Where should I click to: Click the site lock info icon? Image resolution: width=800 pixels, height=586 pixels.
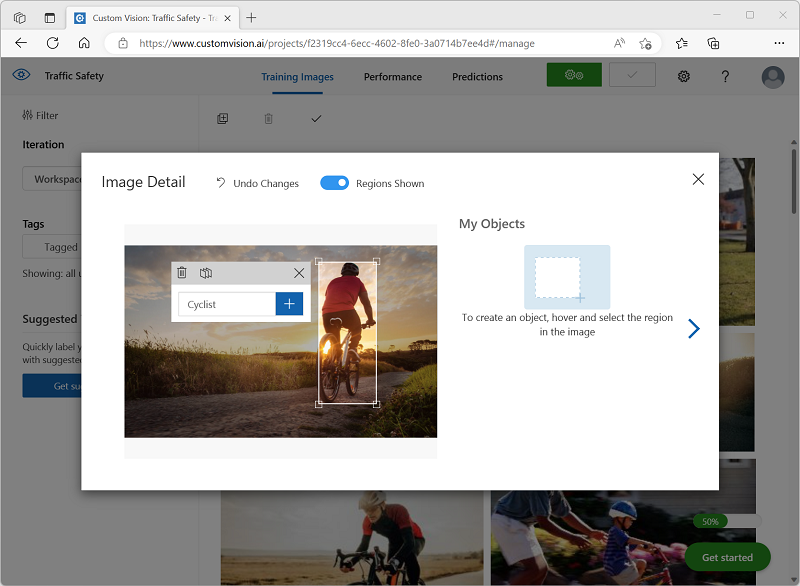pyautogui.click(x=123, y=43)
